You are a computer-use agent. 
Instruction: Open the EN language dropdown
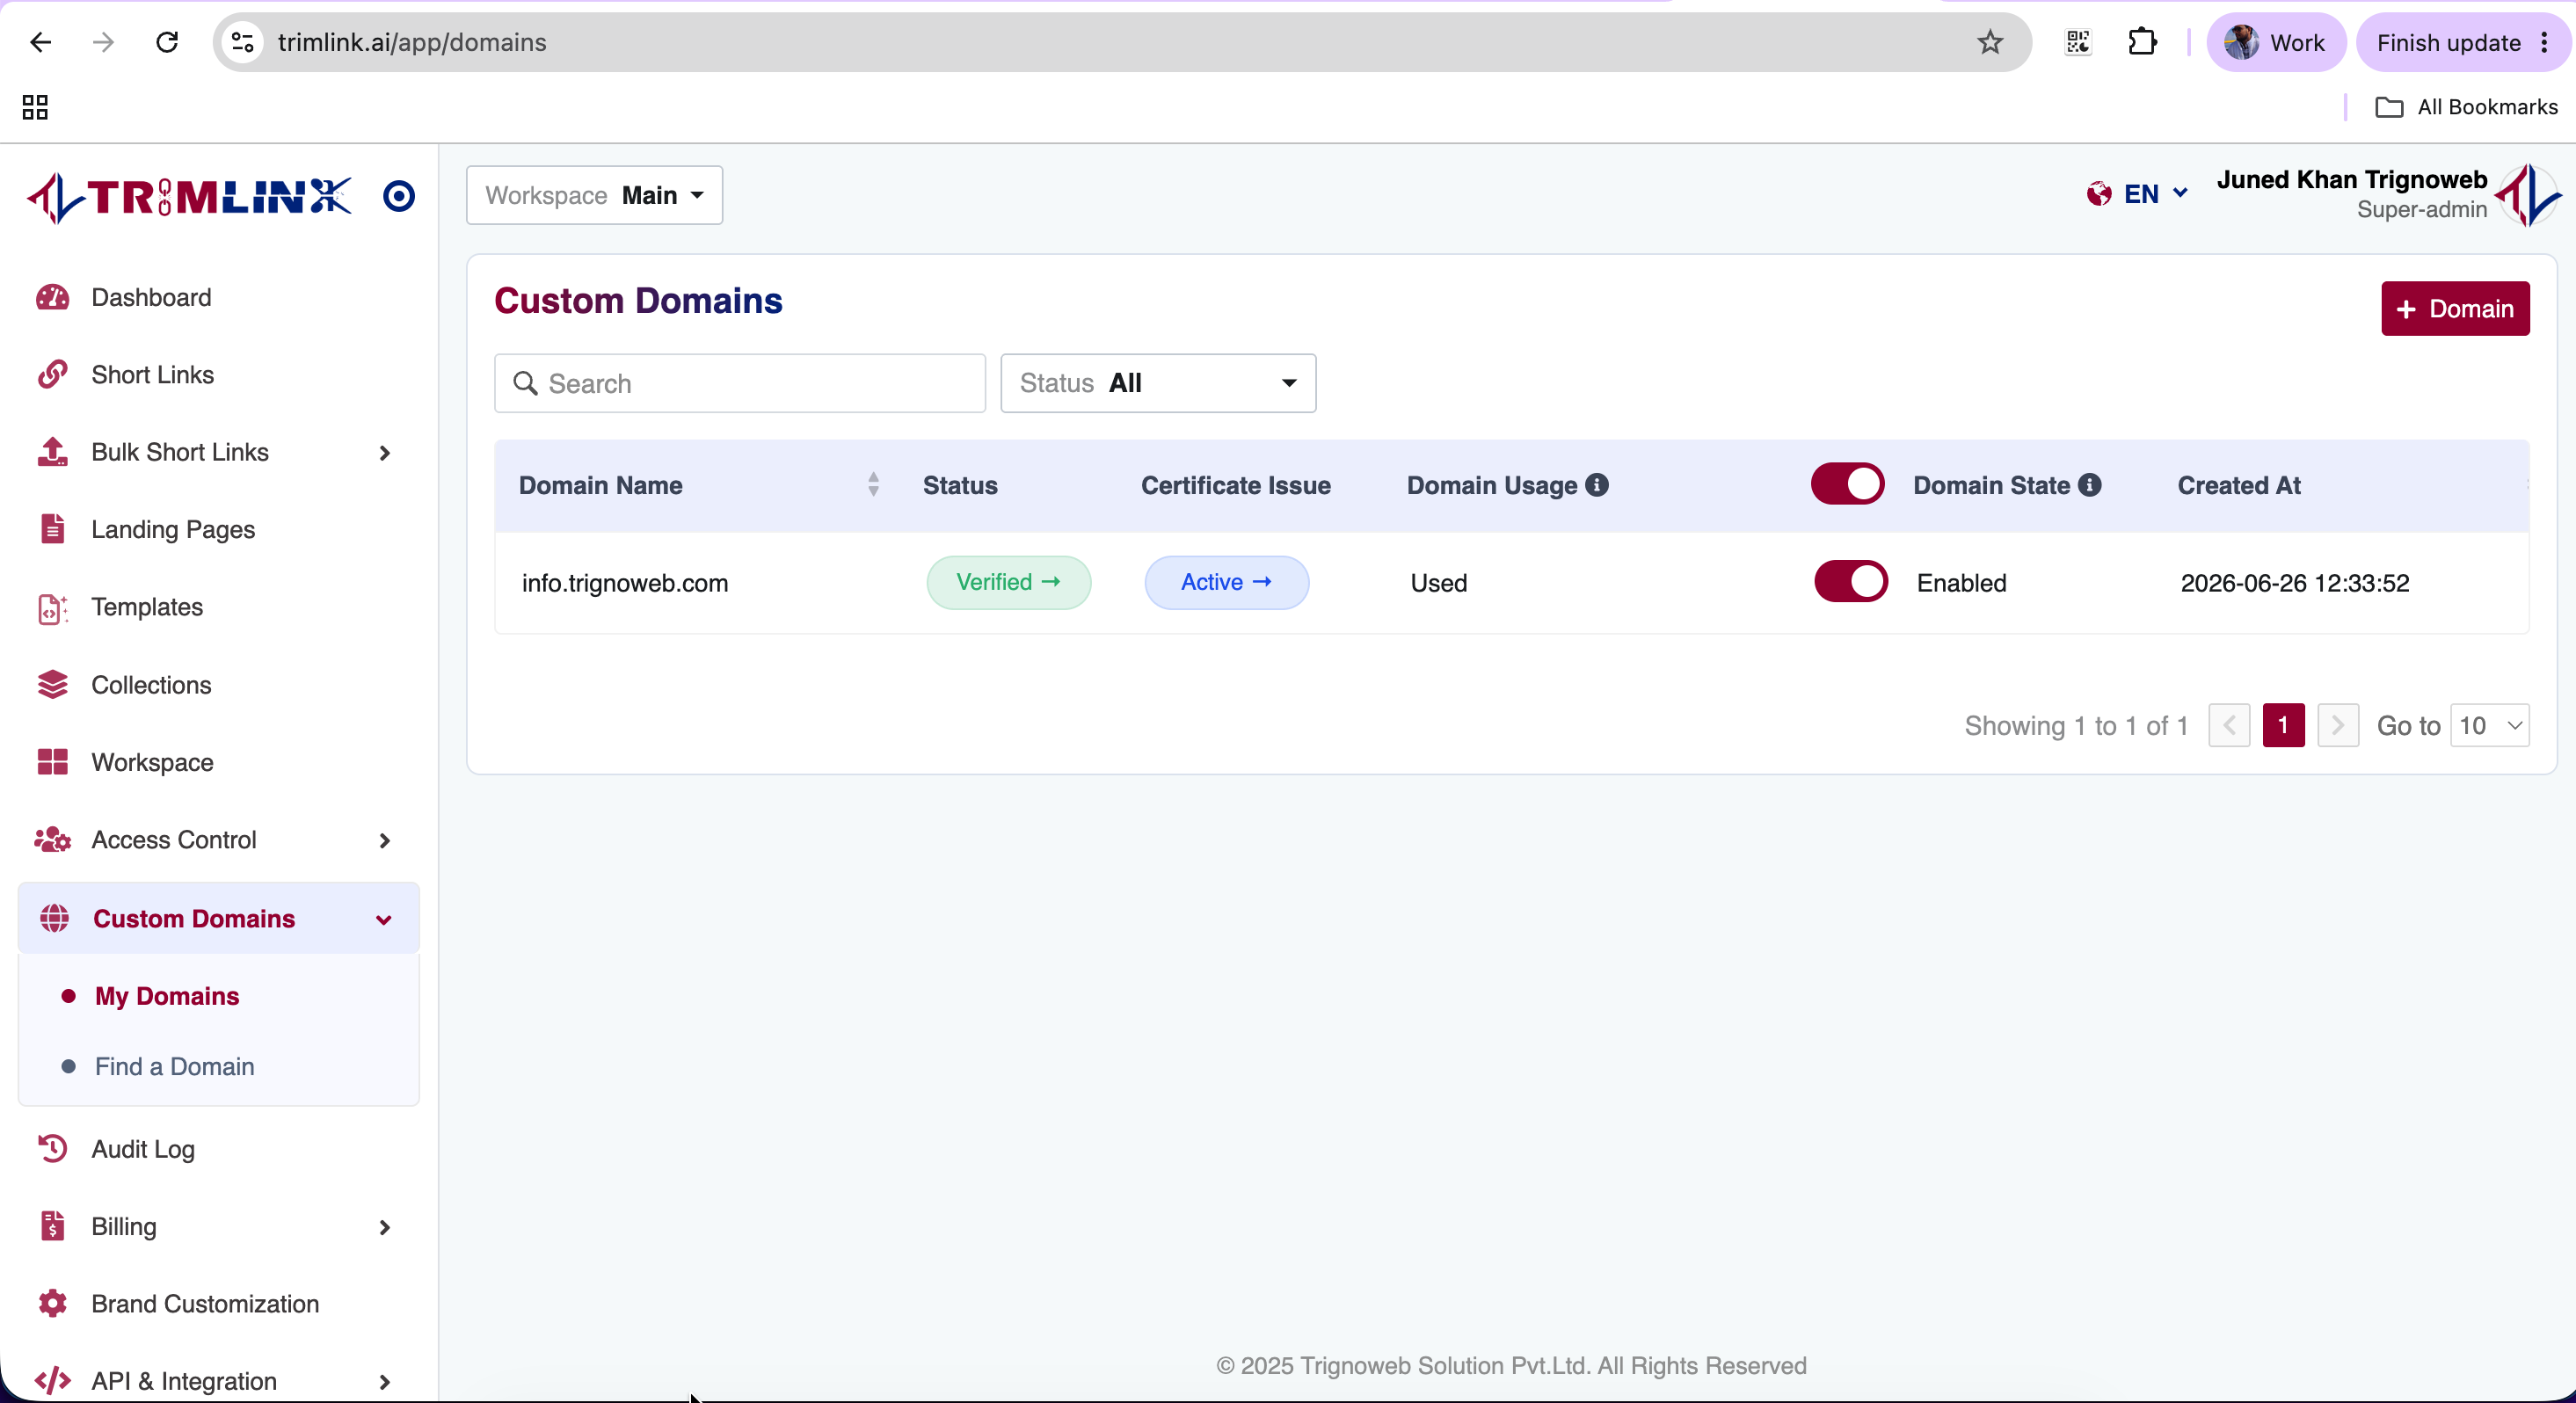[x=2138, y=194]
